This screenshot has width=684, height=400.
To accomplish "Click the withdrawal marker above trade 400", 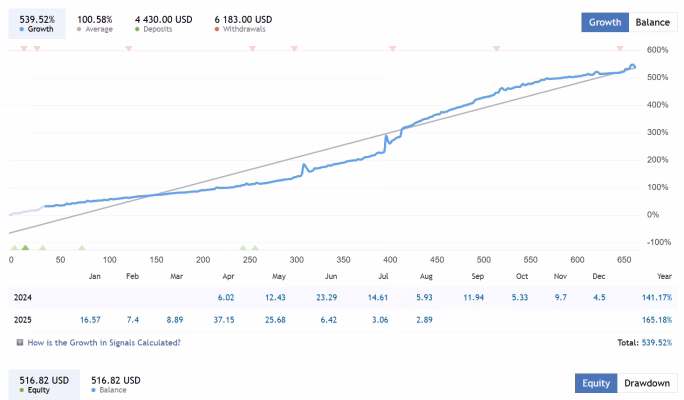I will (393, 48).
